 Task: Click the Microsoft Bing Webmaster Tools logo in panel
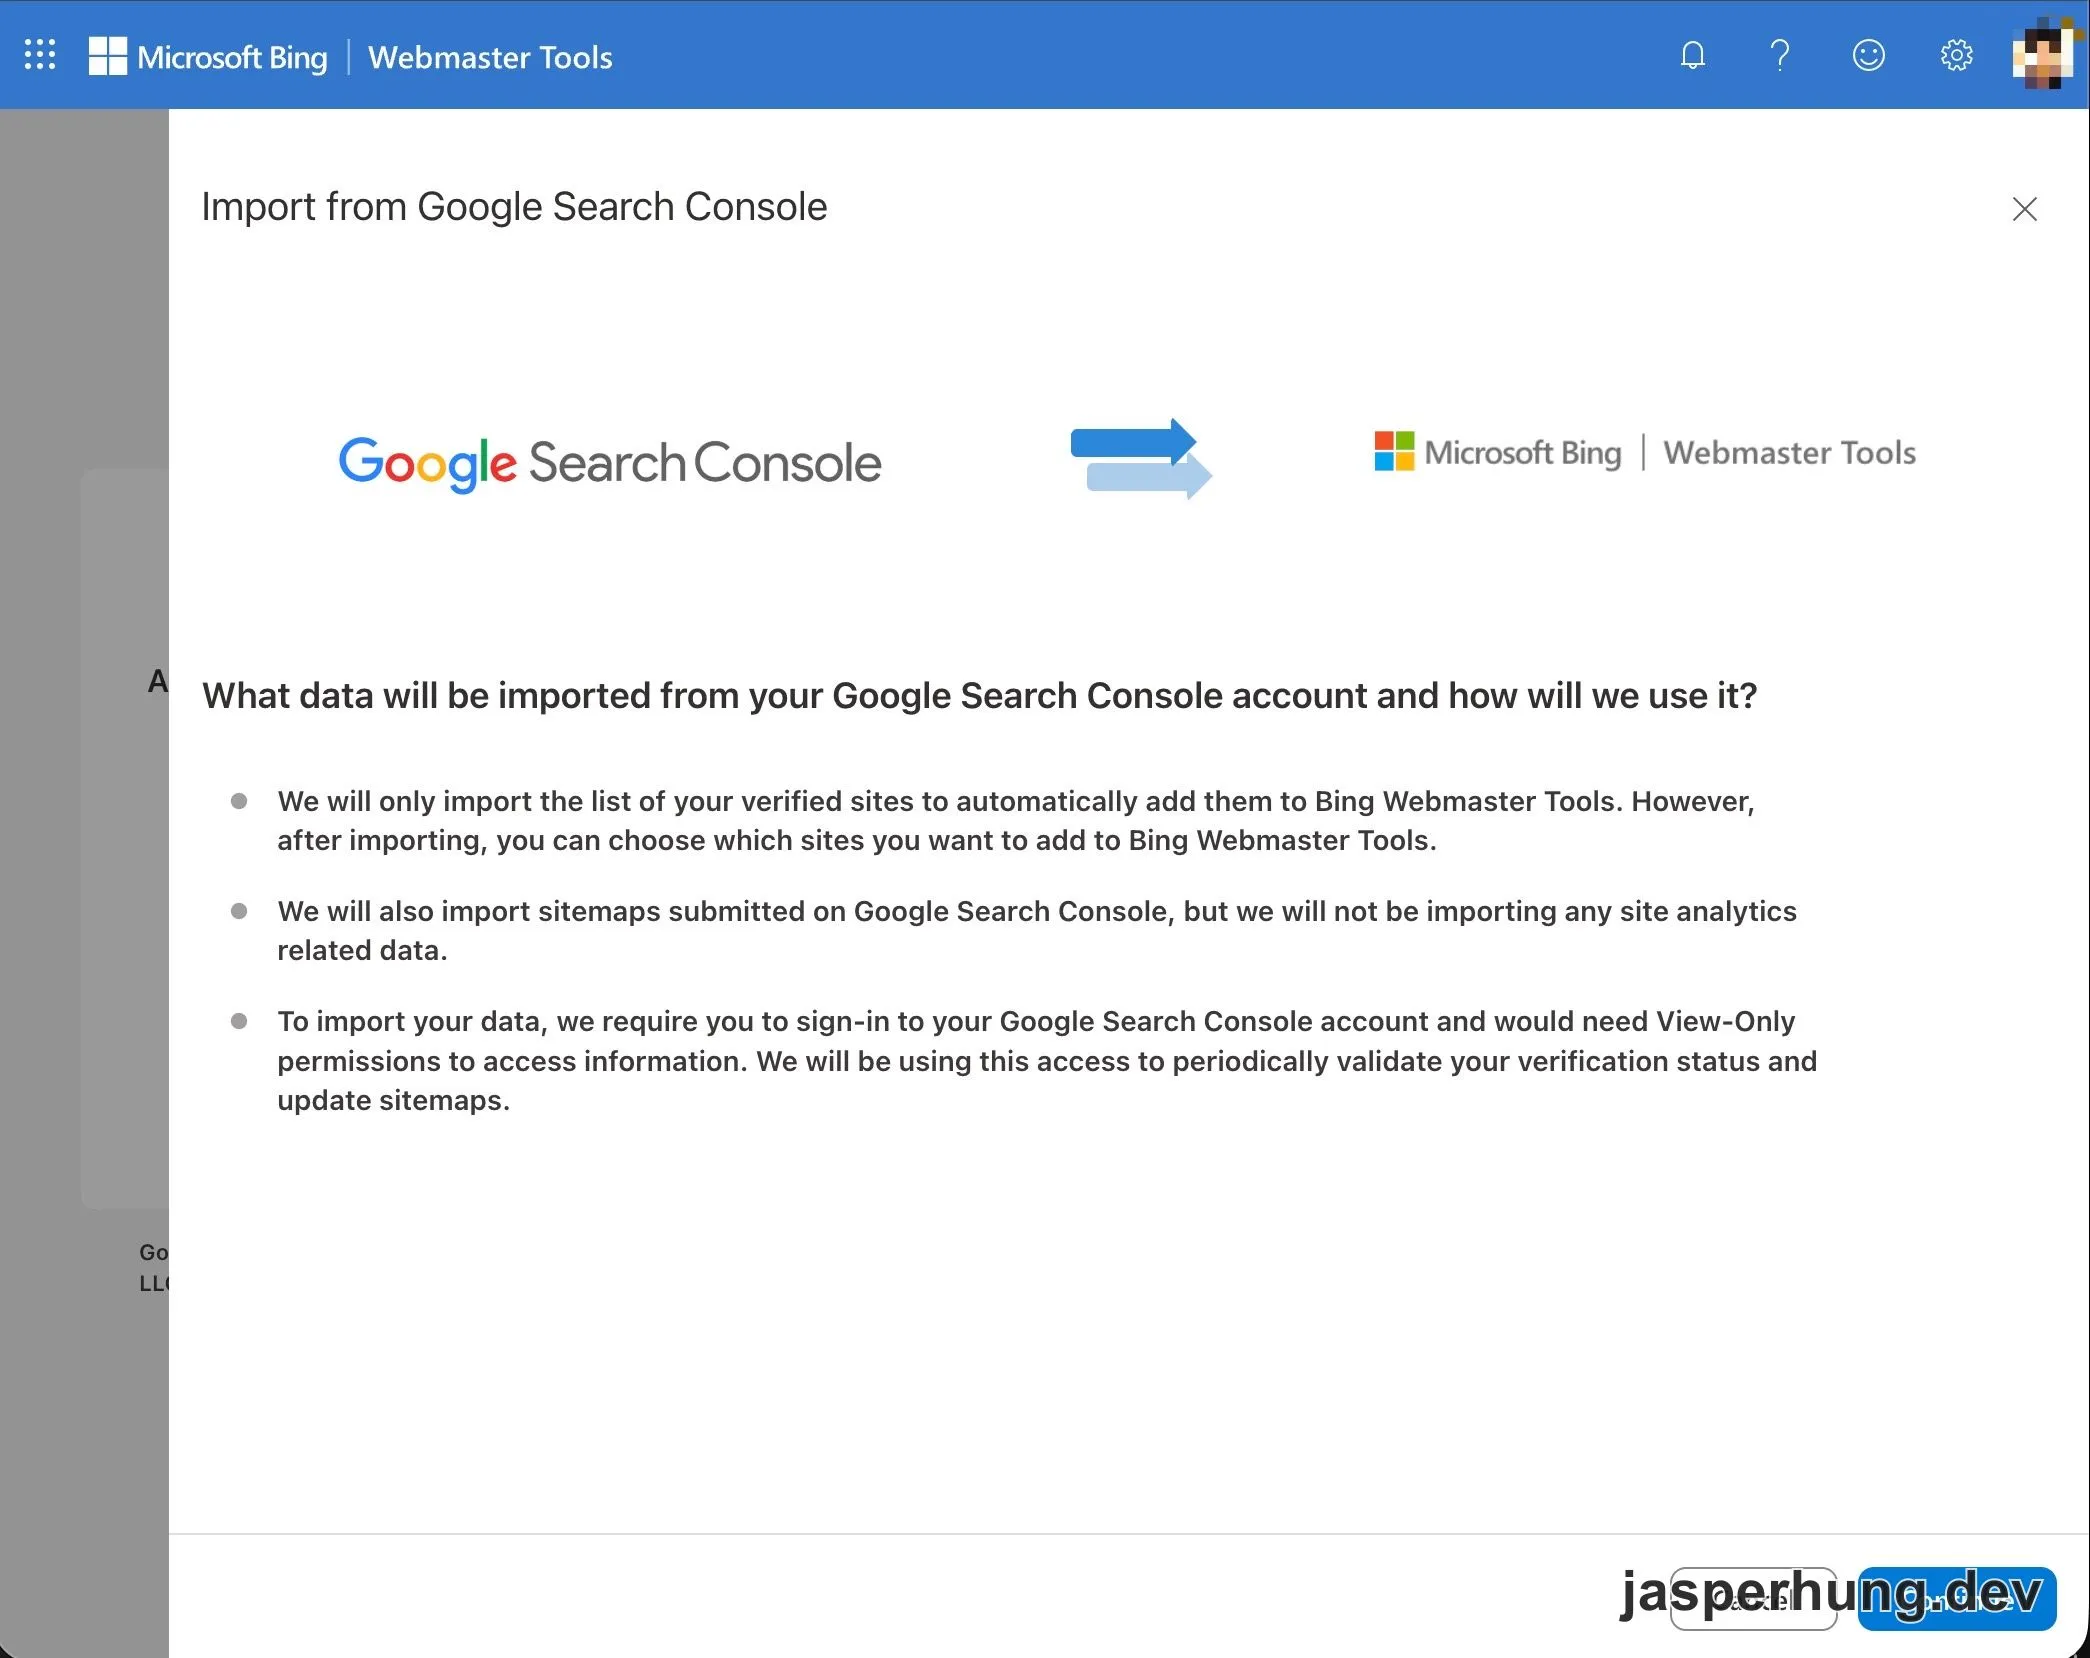1645,452
